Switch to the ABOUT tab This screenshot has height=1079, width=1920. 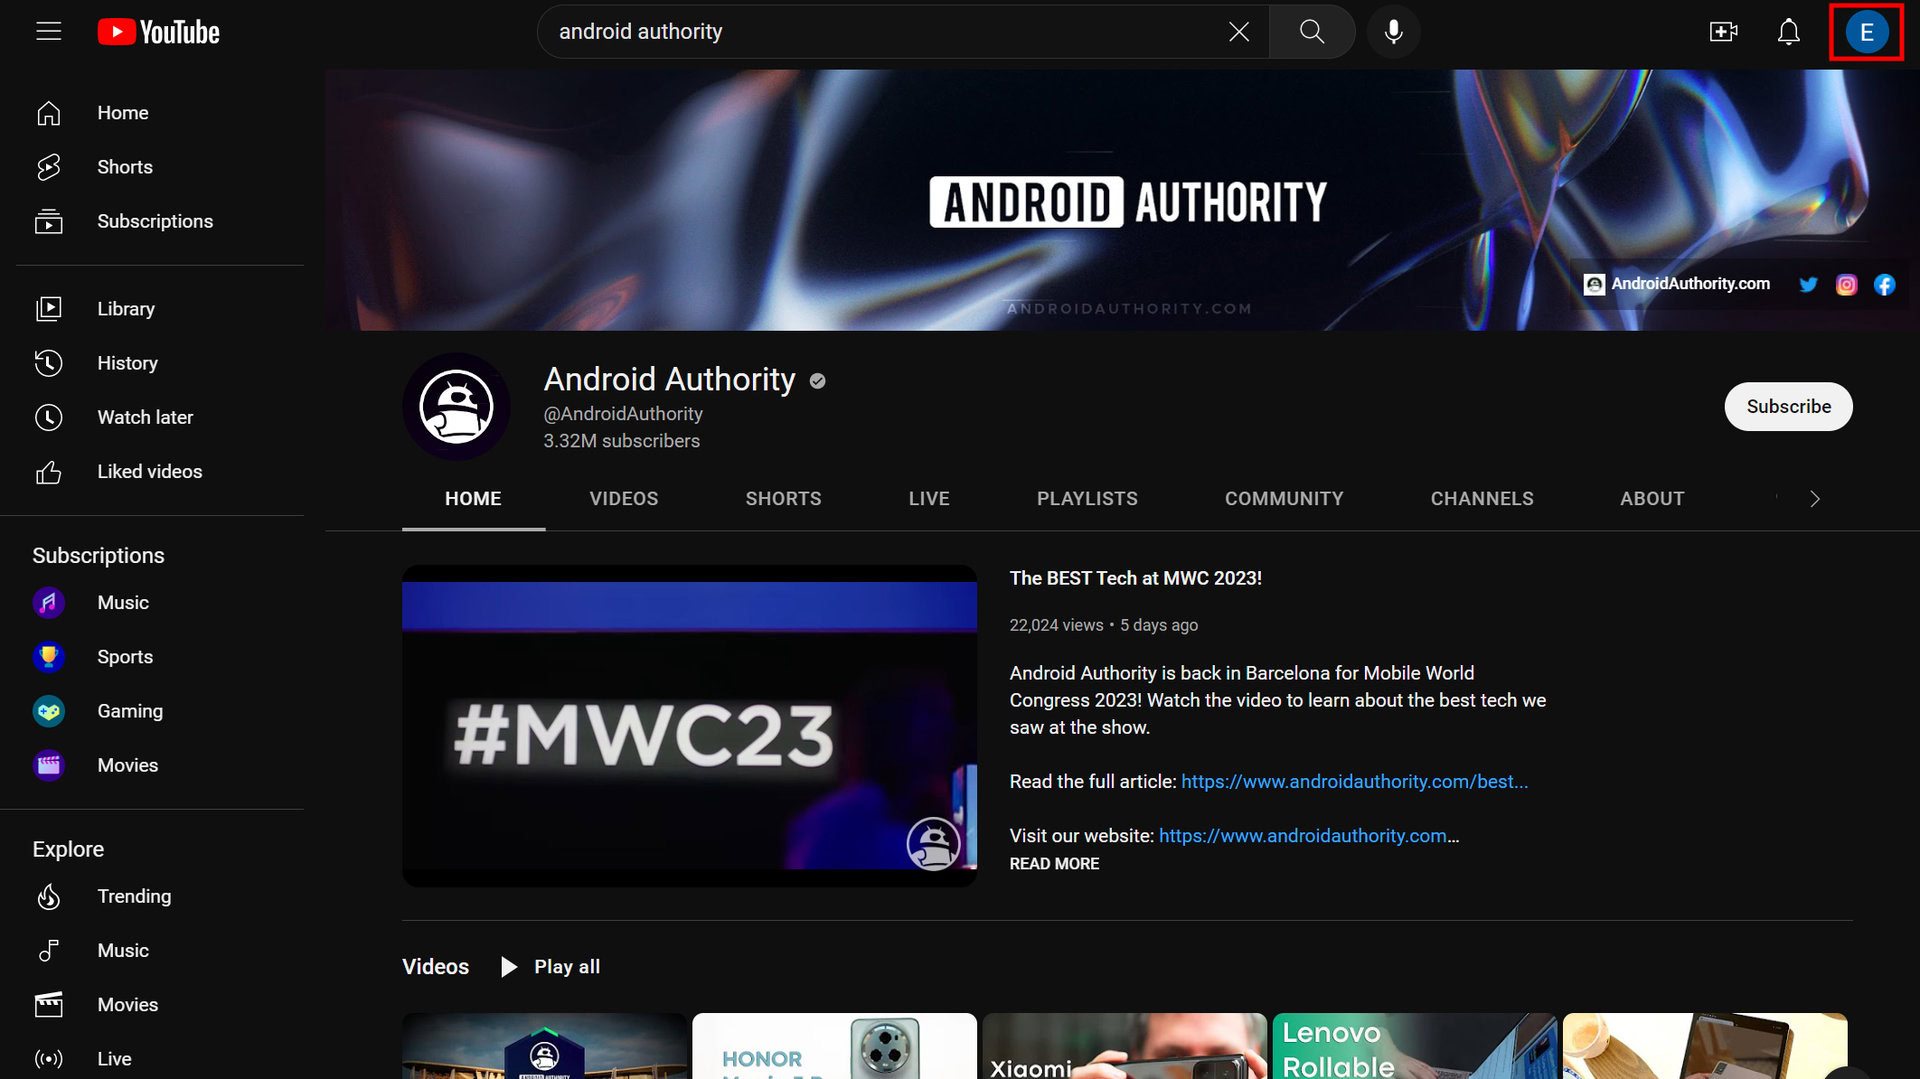1652,499
